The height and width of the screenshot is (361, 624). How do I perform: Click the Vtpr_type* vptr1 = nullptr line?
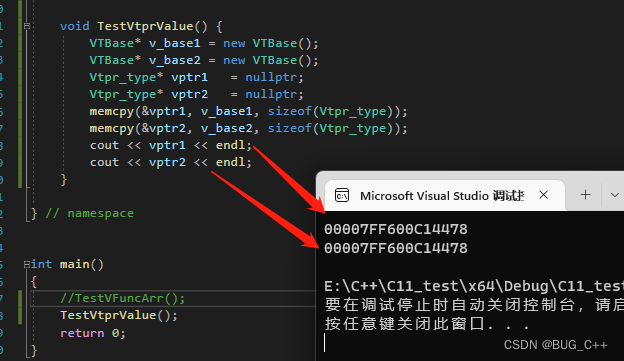coord(197,77)
